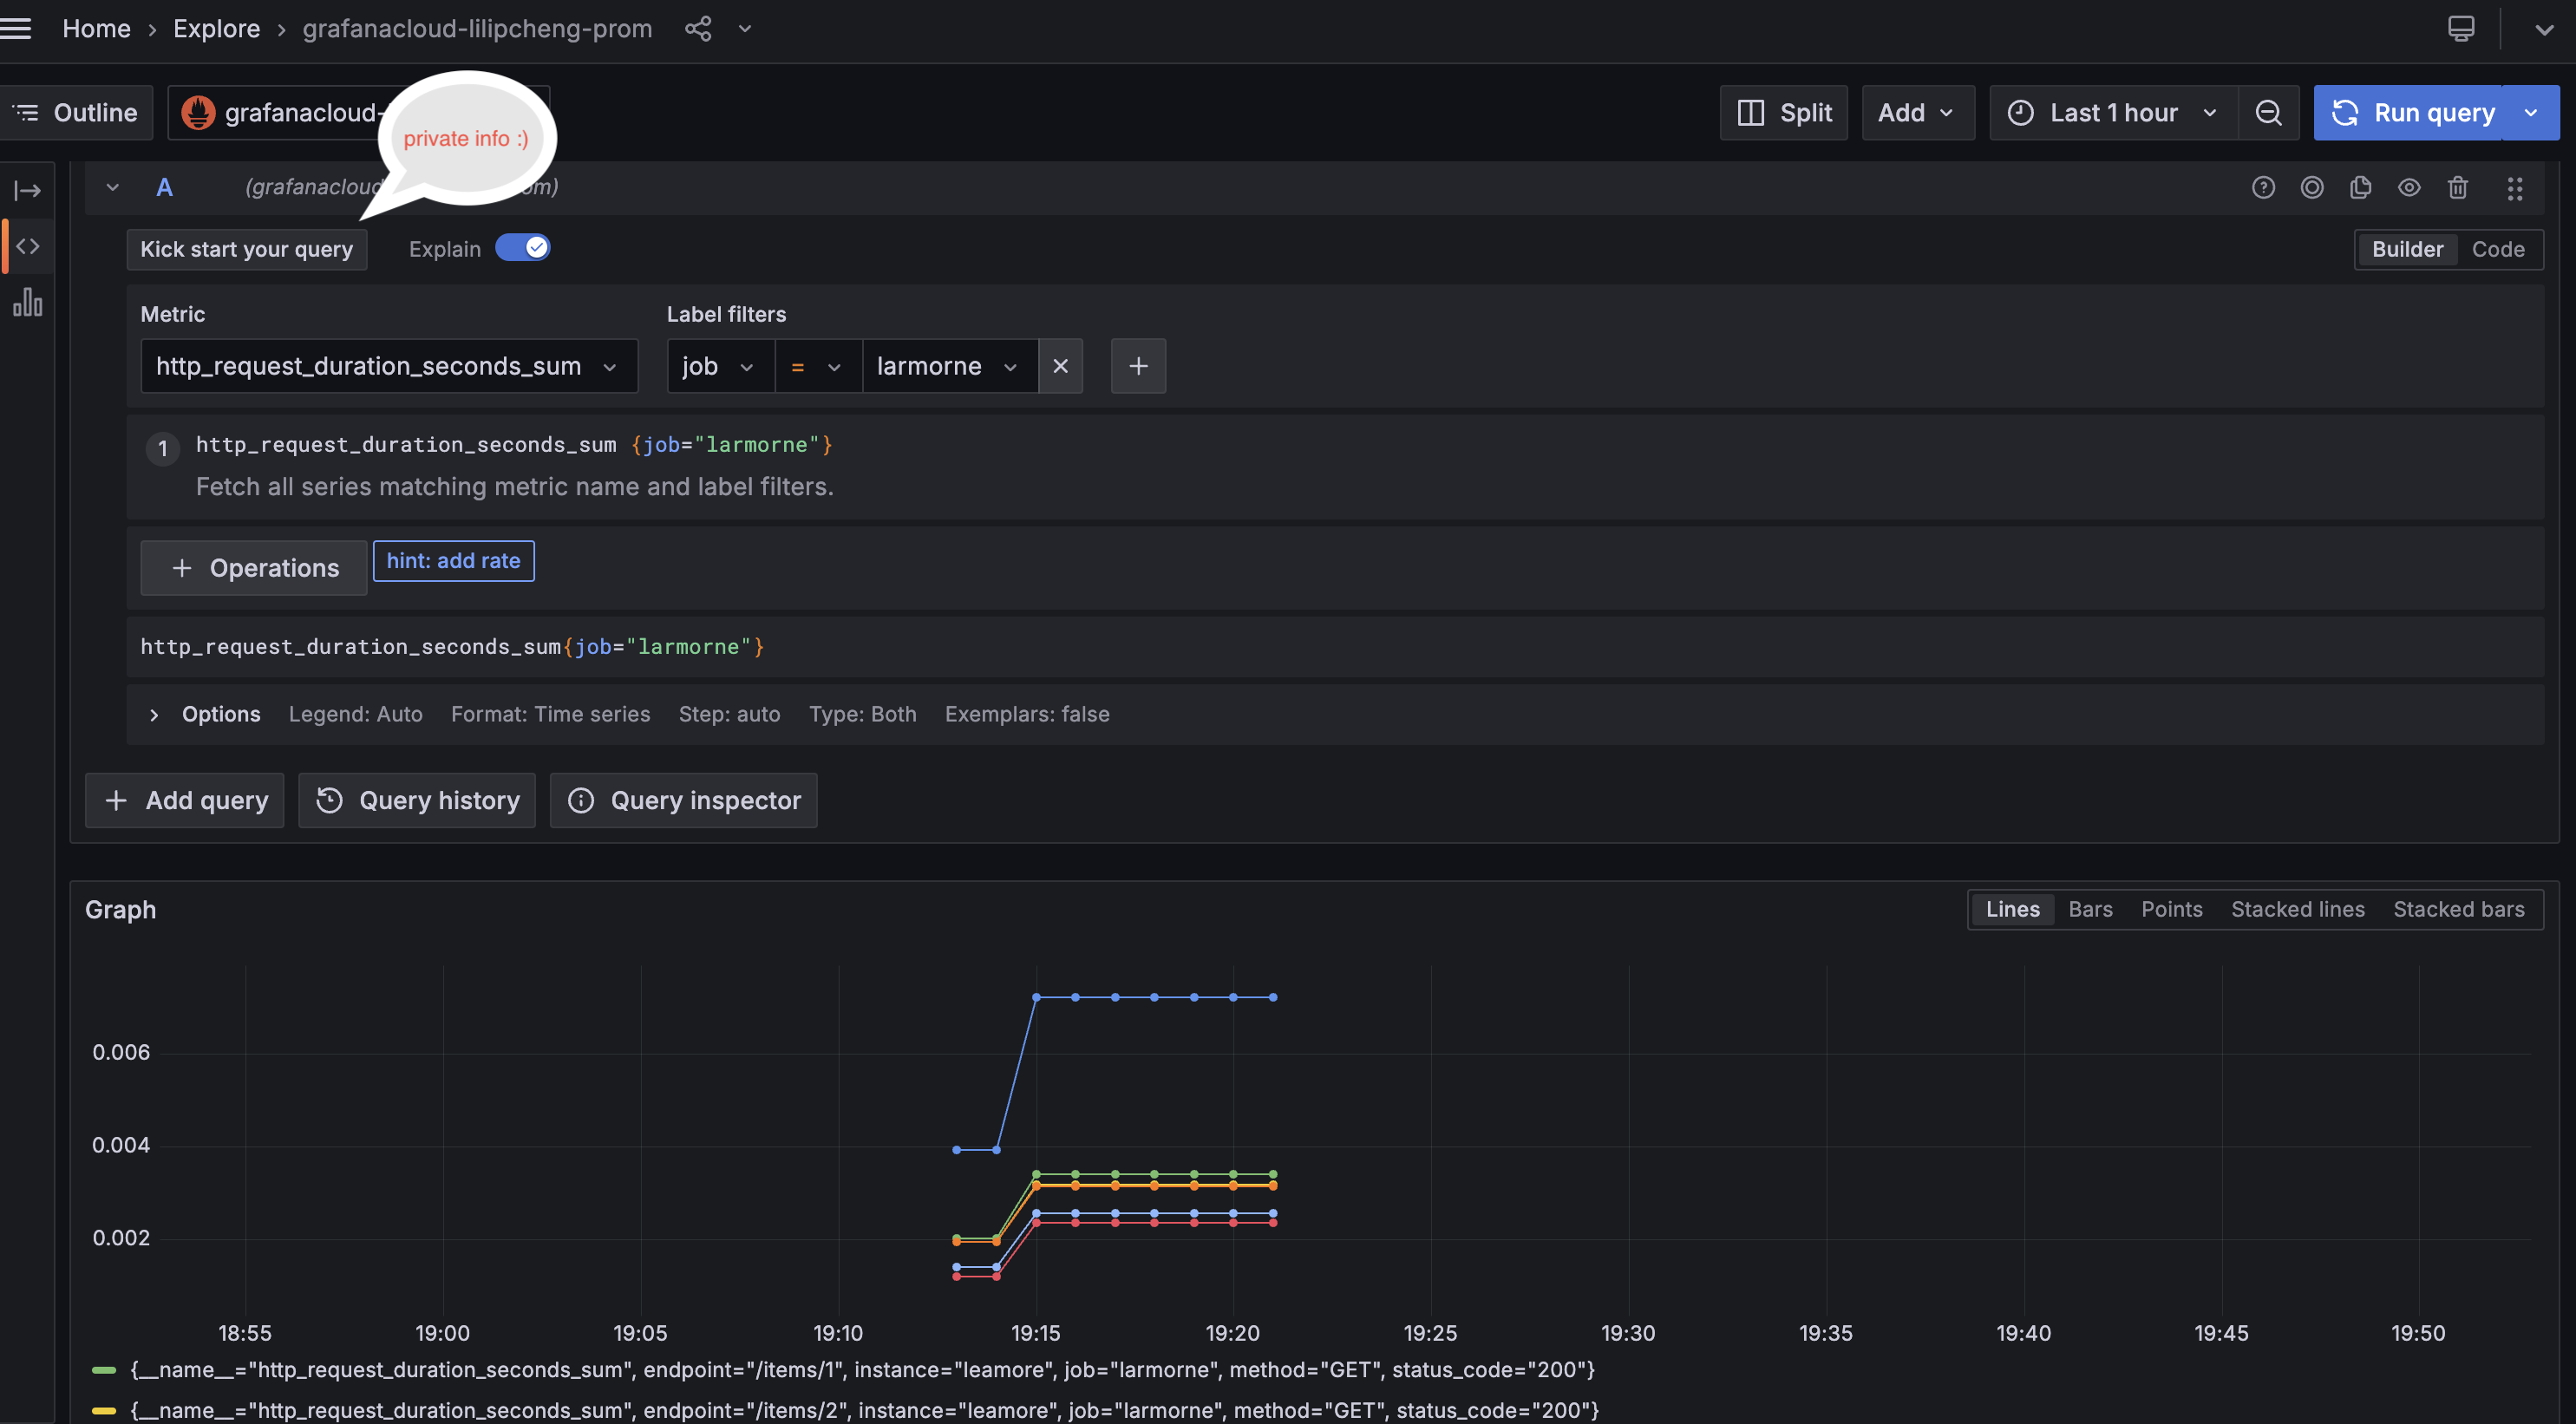Open Query inspector
This screenshot has height=1424, width=2576.
point(684,800)
